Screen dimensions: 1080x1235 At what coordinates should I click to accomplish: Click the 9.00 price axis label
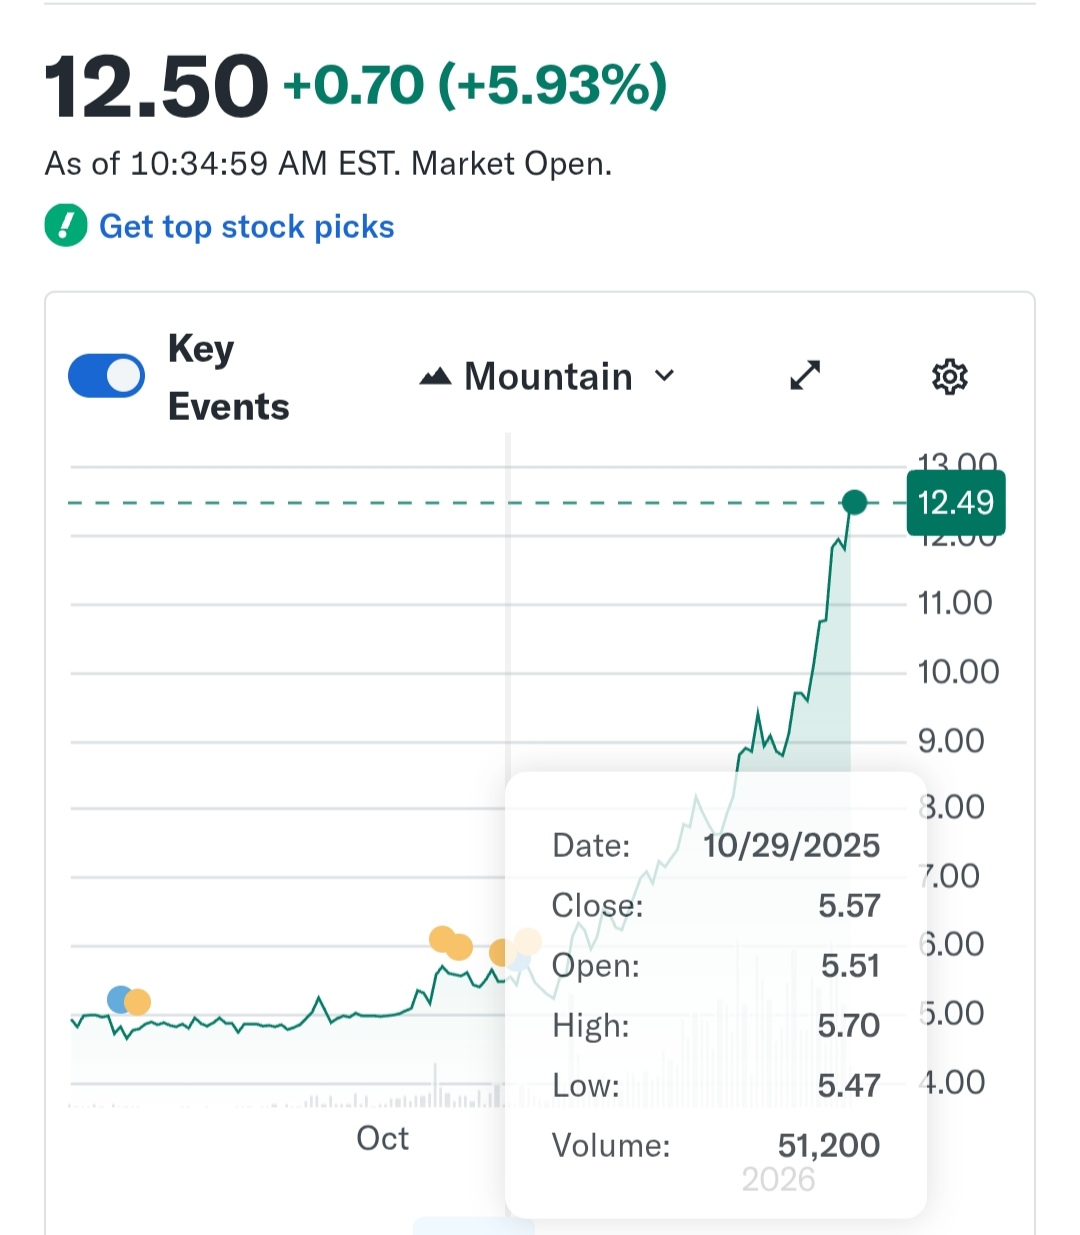951,741
